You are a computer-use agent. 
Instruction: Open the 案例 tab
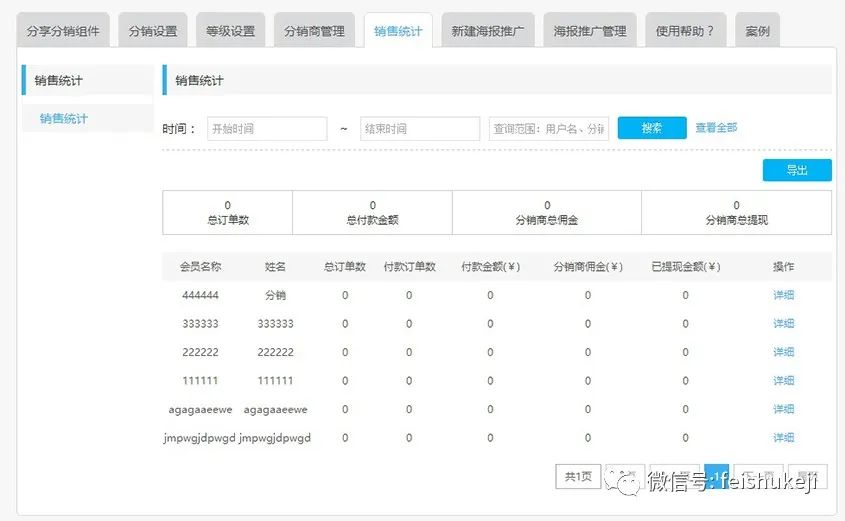point(757,31)
